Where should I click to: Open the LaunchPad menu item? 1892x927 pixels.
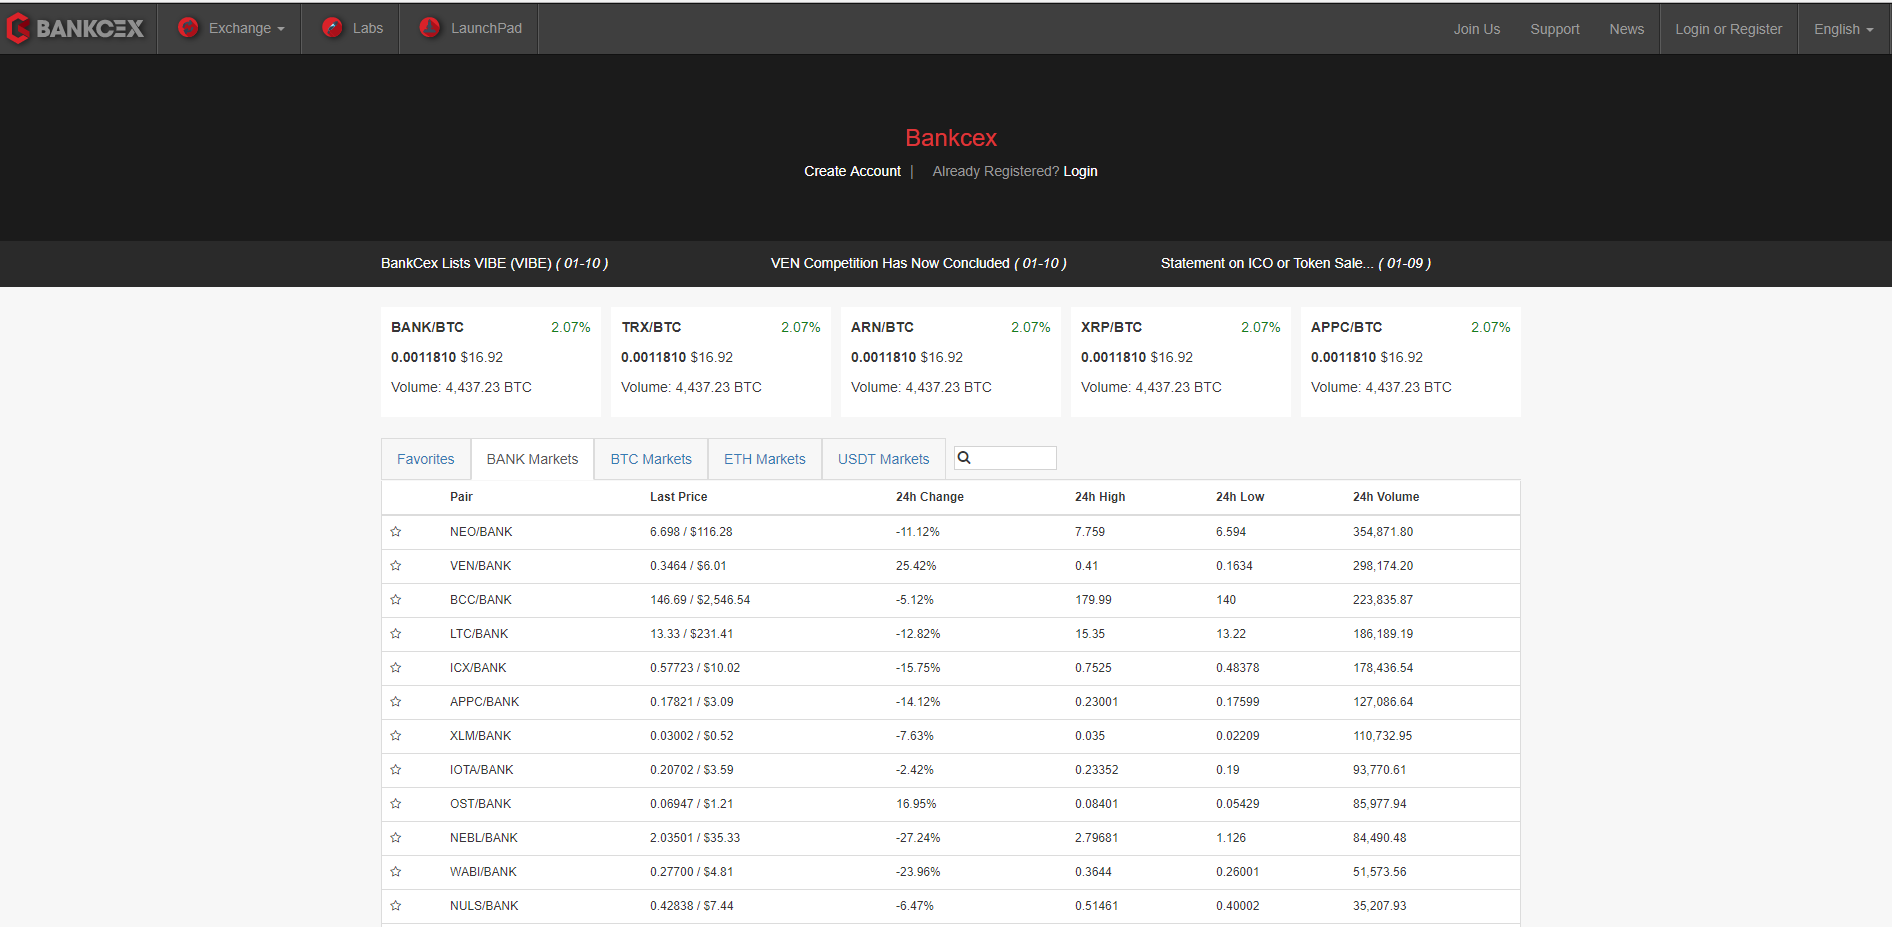(x=470, y=28)
